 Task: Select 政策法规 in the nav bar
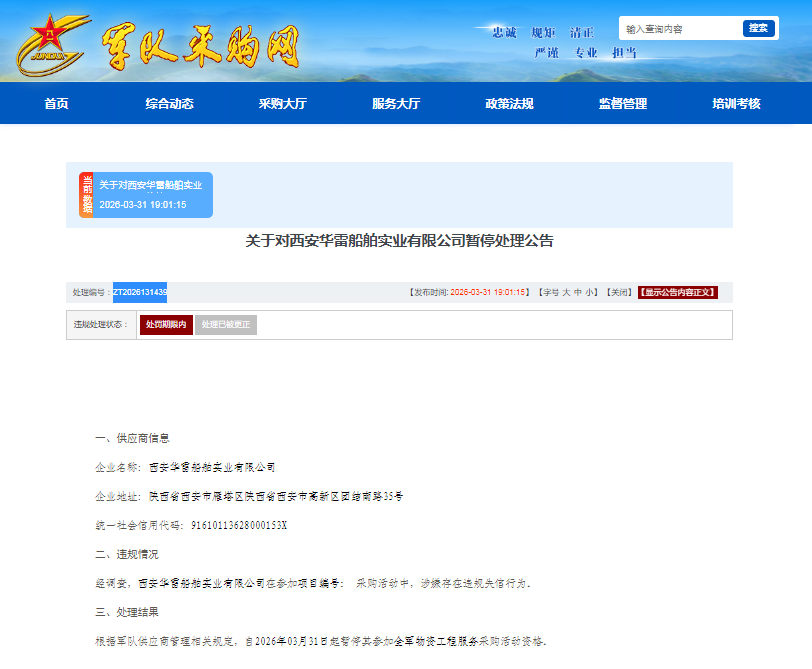[x=509, y=104]
